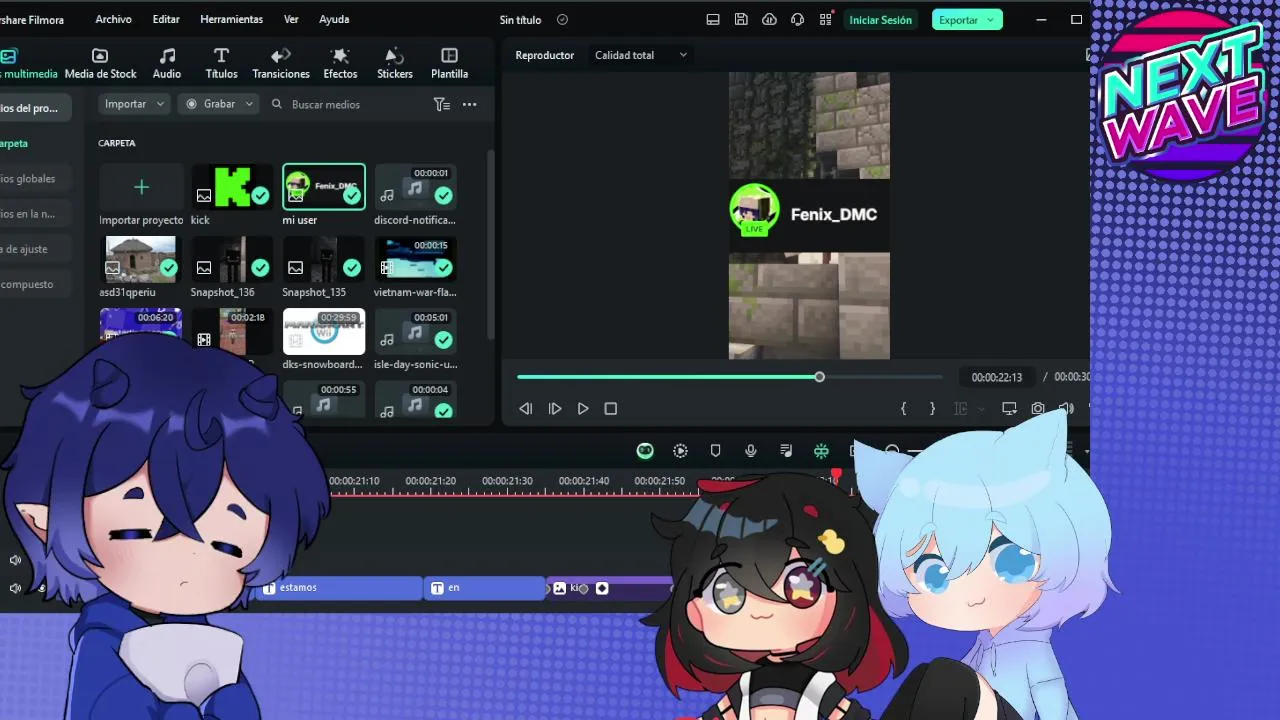The width and height of the screenshot is (1280, 720).
Task: Switch to the Títulos tab
Action: 221,63
